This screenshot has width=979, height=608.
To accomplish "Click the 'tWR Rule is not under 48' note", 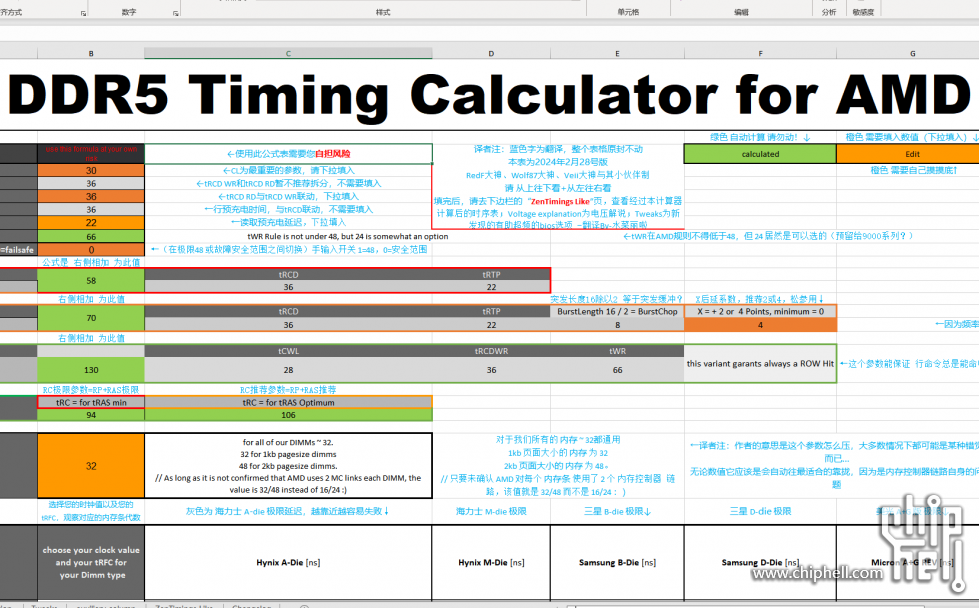I will point(348,237).
